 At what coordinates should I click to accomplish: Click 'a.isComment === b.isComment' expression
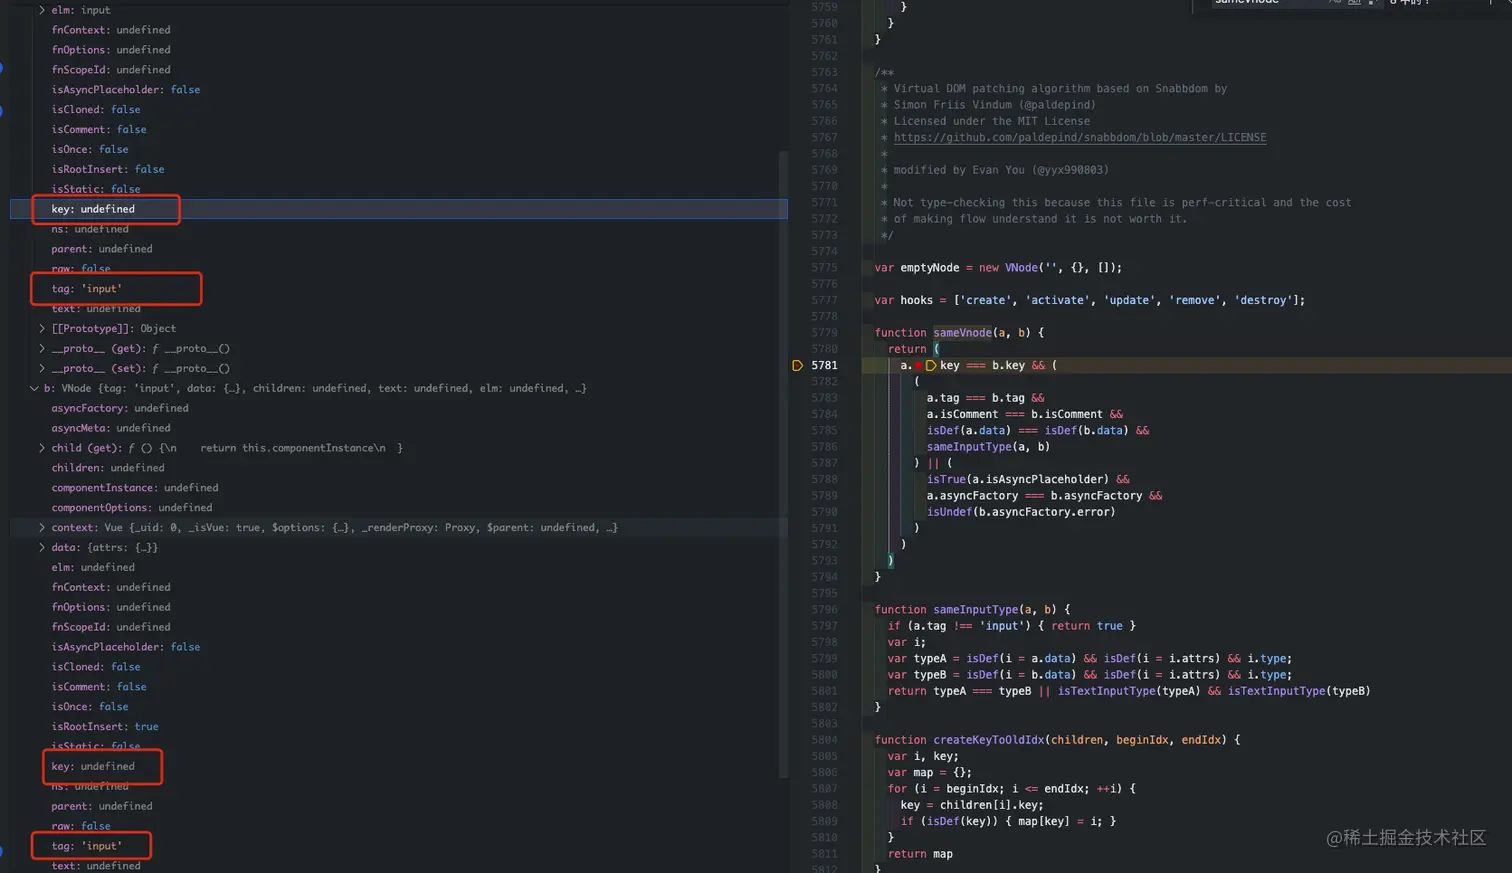1014,414
